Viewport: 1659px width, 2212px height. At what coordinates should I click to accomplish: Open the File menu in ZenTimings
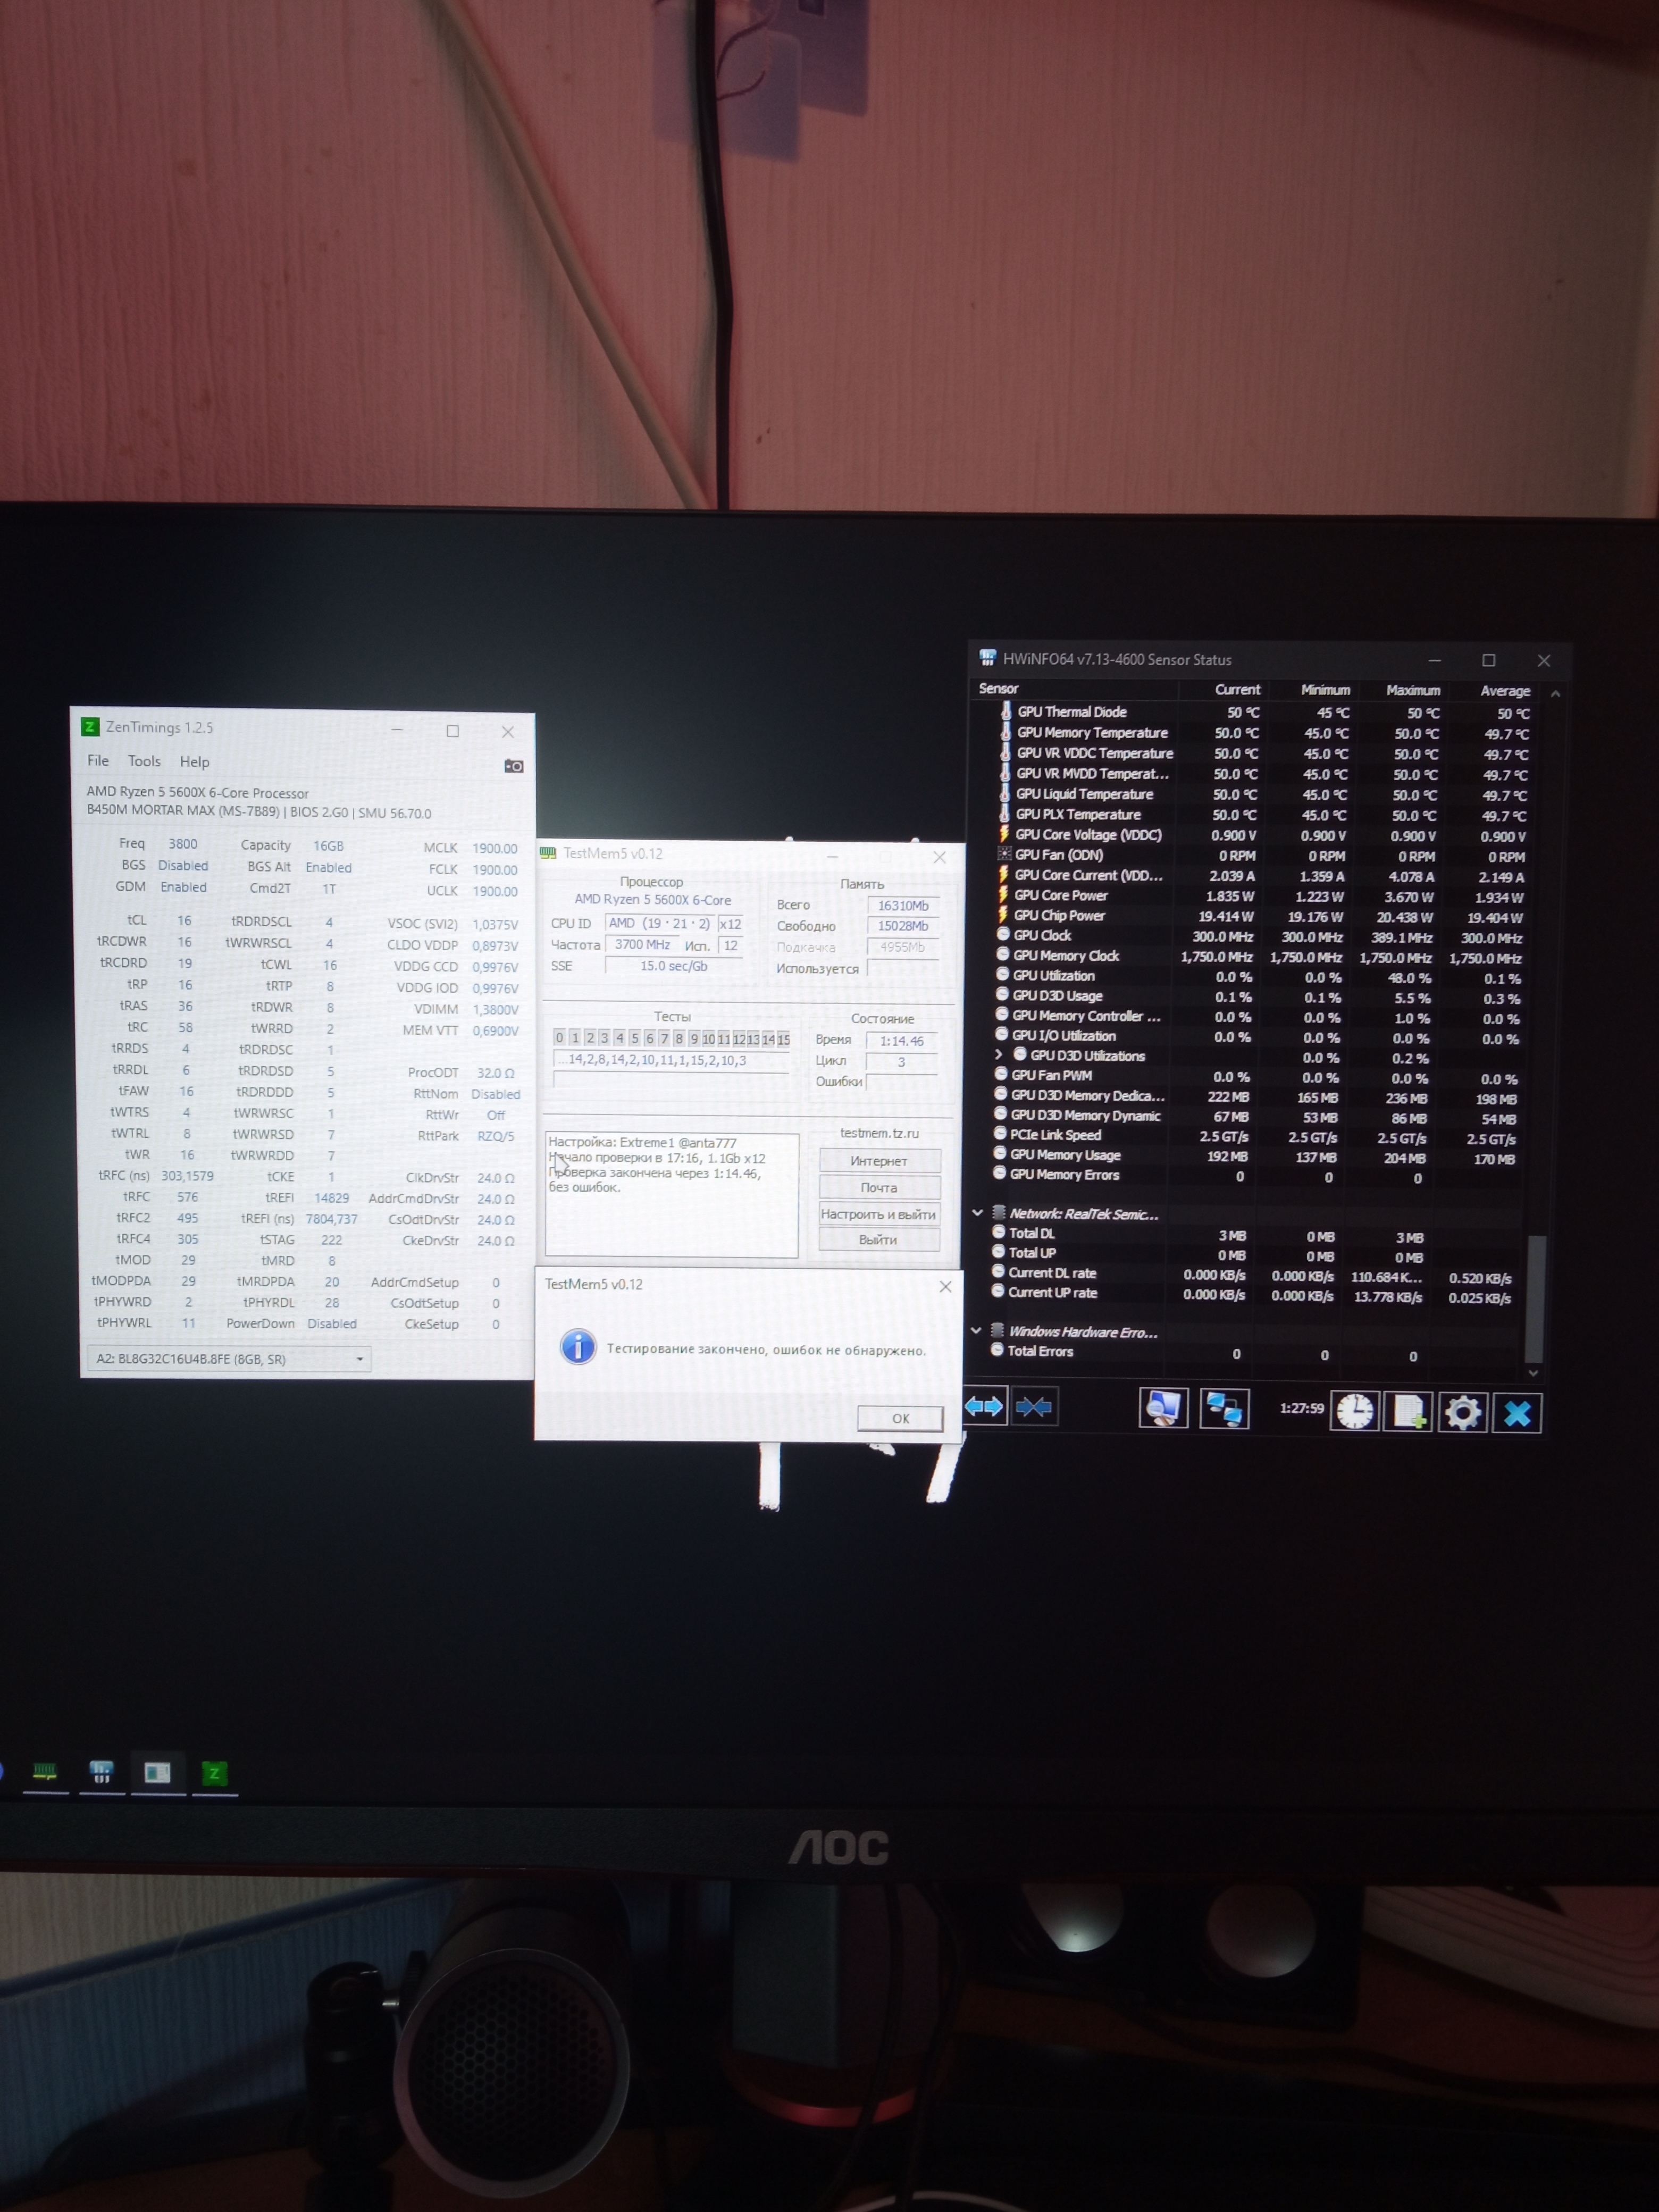click(98, 760)
